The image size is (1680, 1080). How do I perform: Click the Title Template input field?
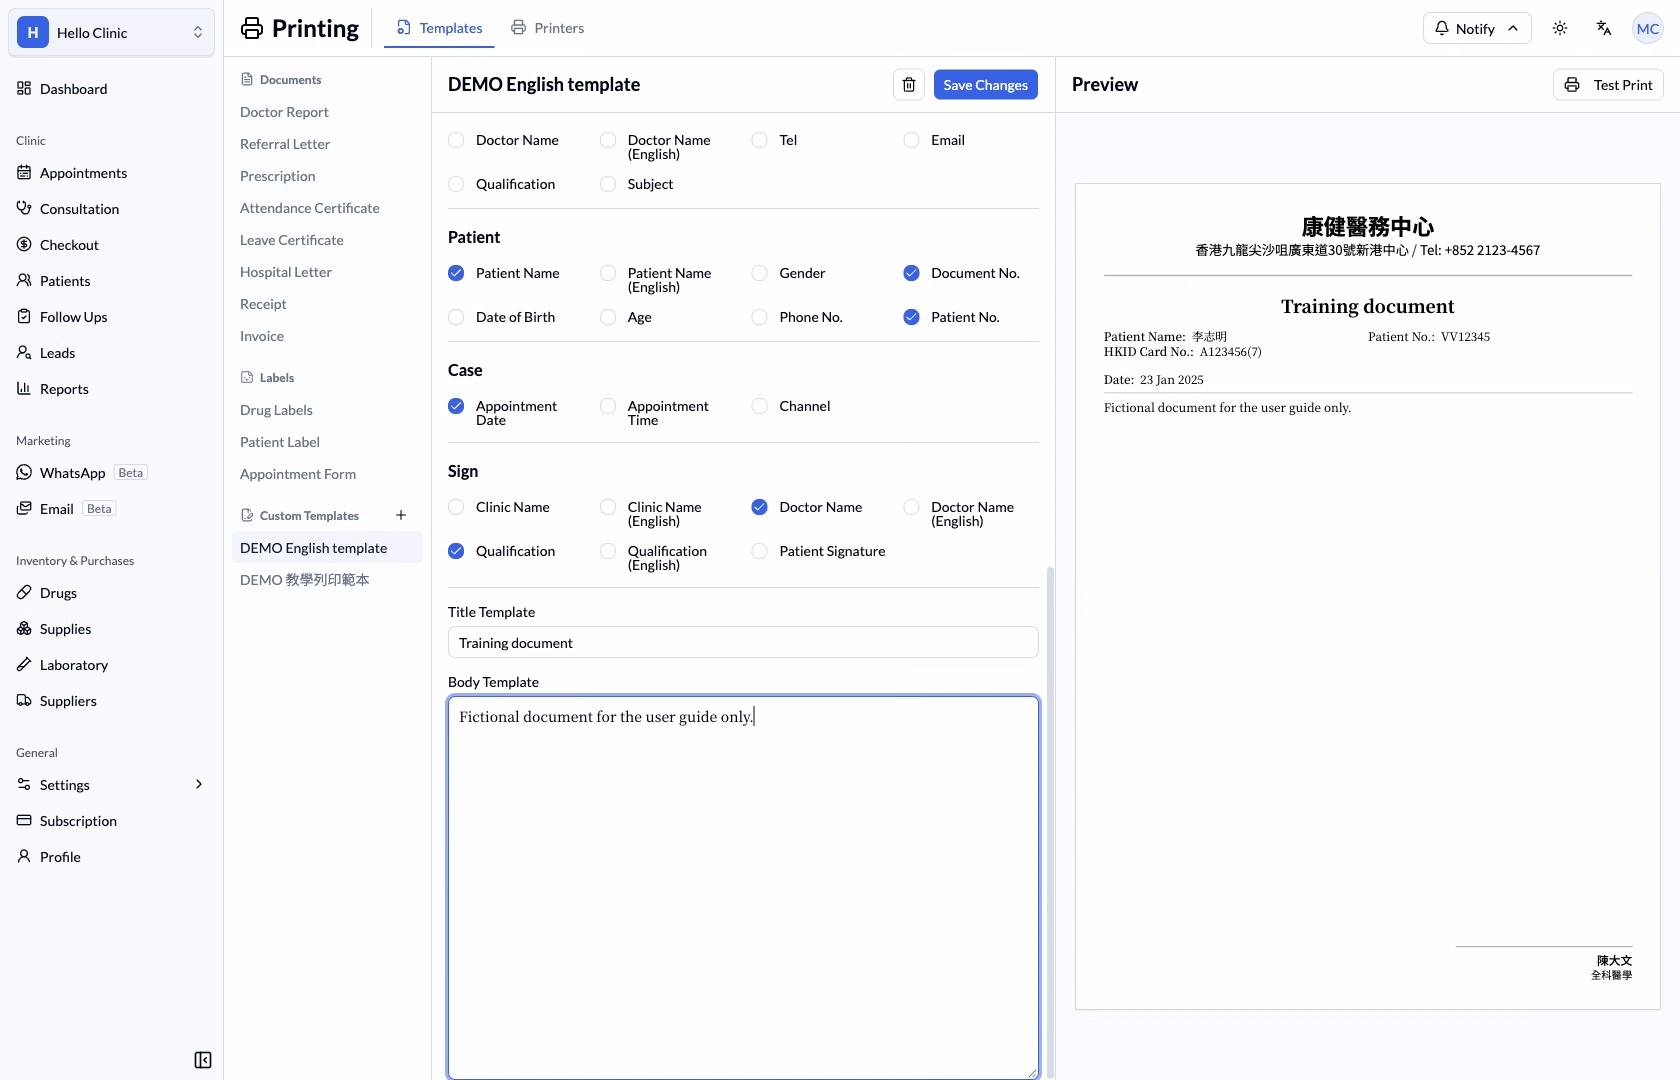(x=743, y=642)
